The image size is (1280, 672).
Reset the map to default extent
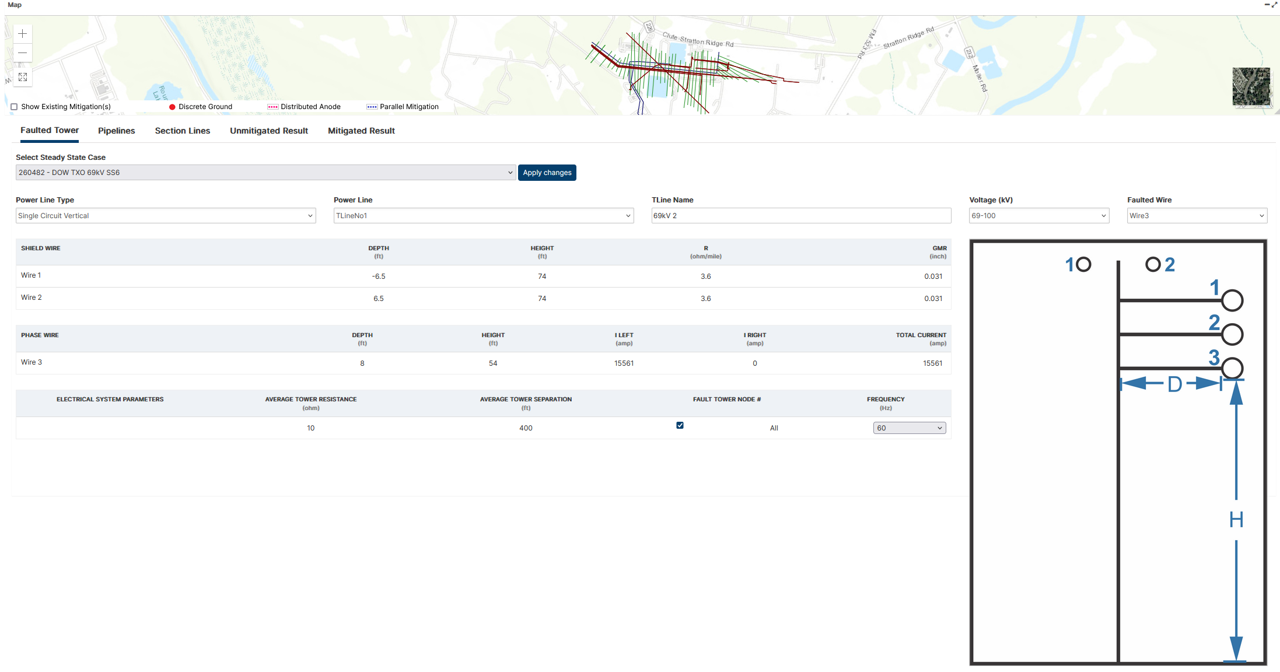[21, 76]
